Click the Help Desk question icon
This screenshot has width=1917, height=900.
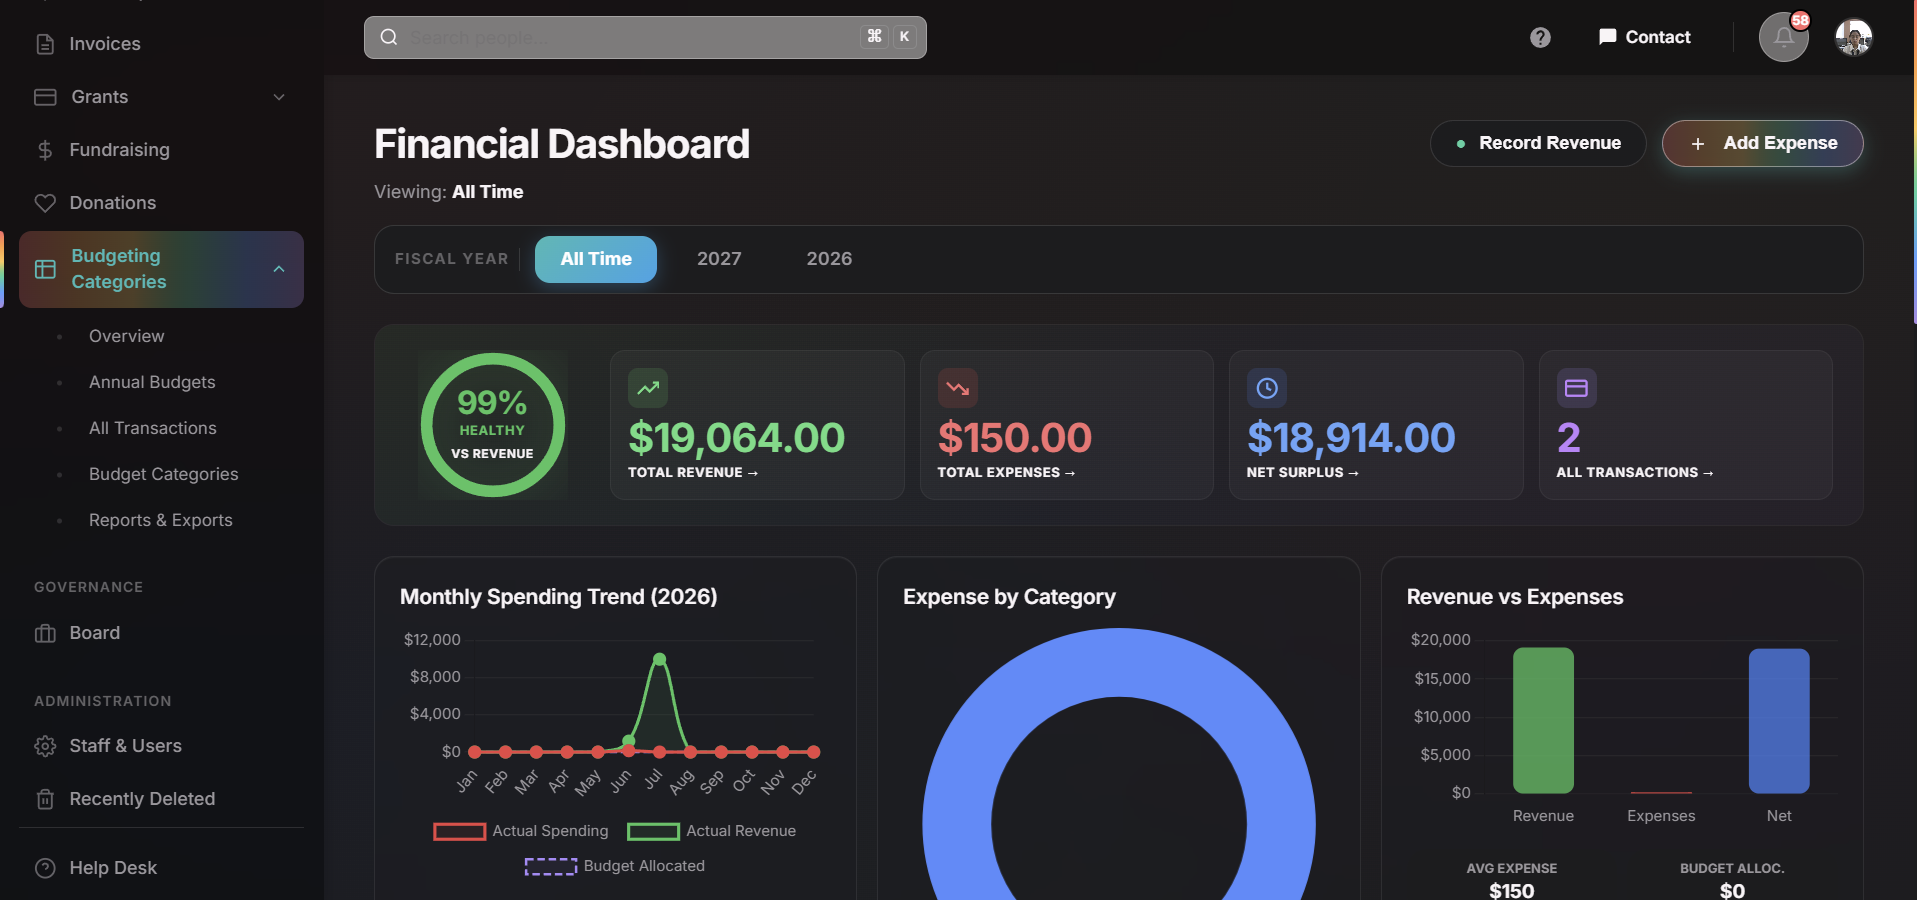tap(45, 868)
